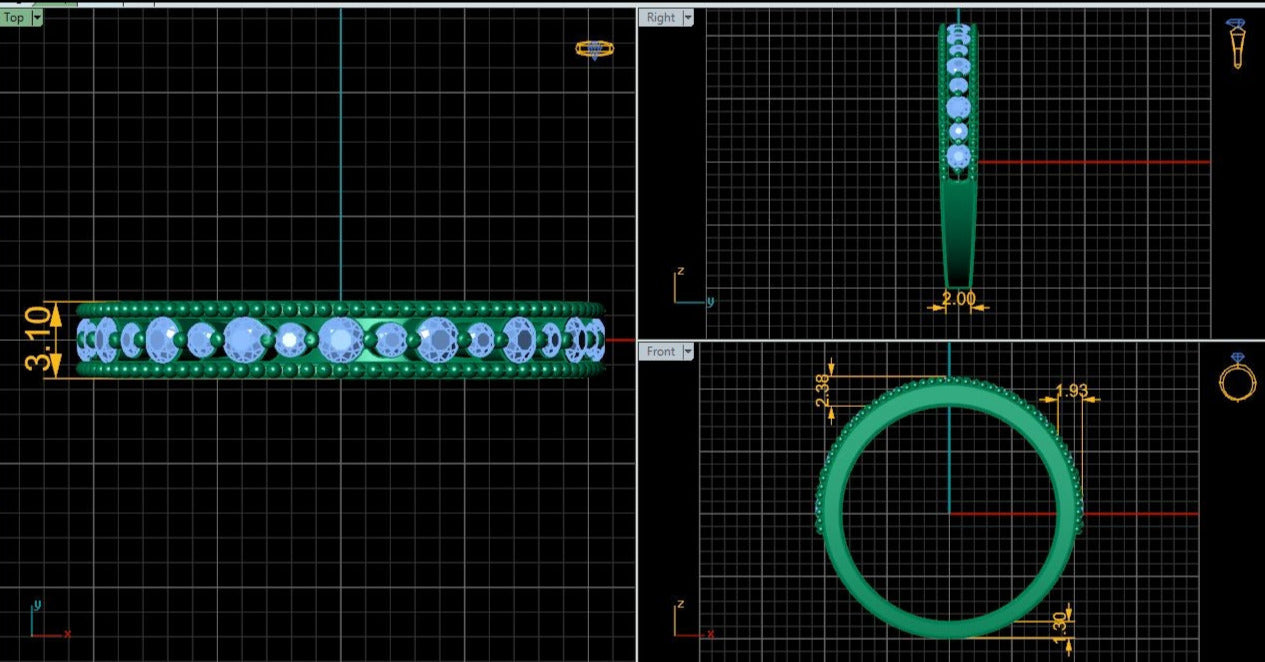Select the 1.30 shank thickness dimension
Image resolution: width=1265 pixels, height=662 pixels.
tap(1060, 622)
